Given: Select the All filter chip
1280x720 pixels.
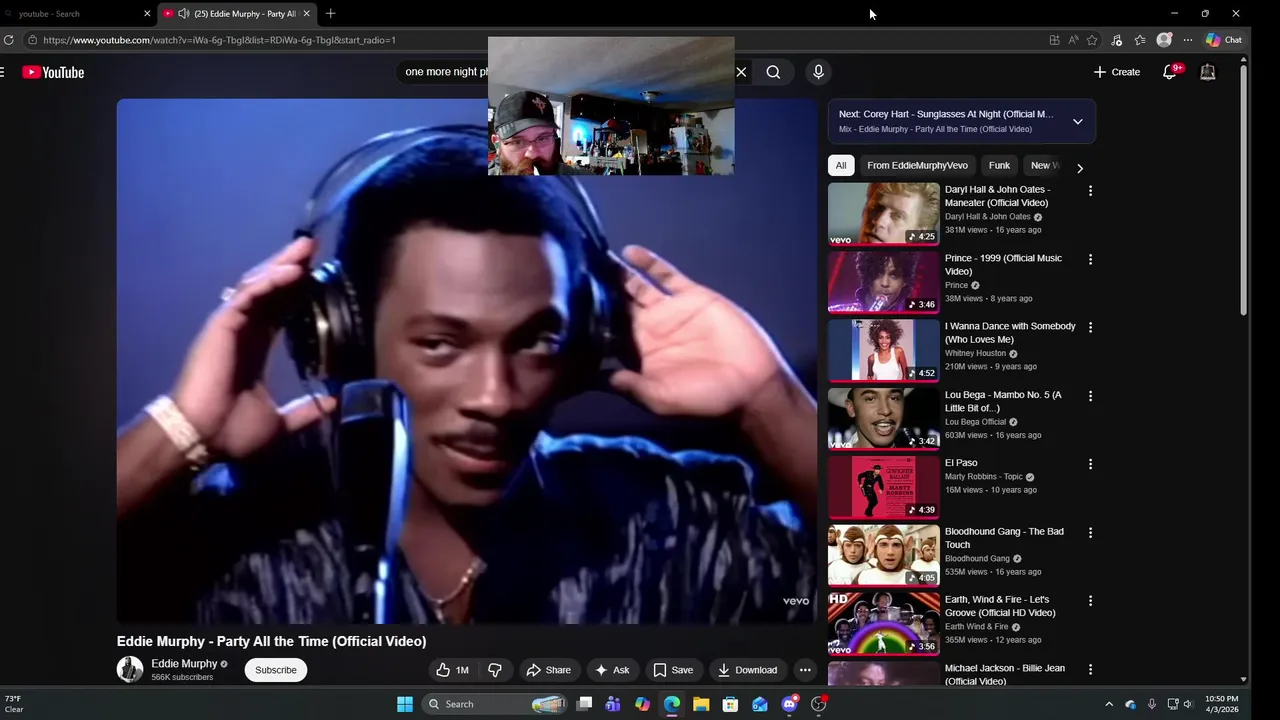Looking at the screenshot, I should 841,166.
